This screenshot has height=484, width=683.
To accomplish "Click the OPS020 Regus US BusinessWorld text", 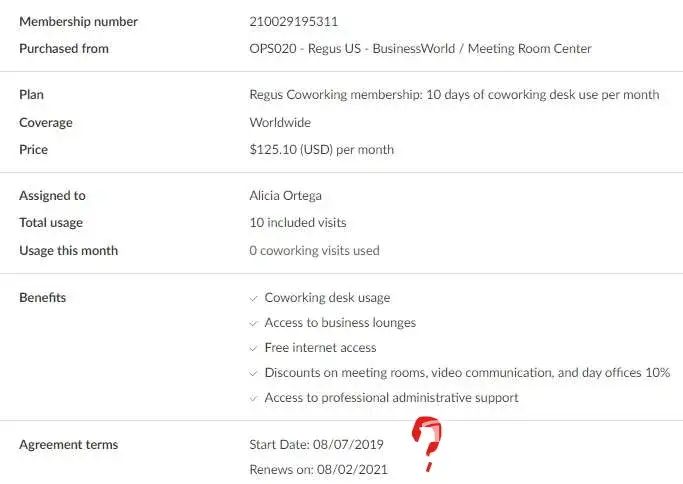I will (x=420, y=49).
